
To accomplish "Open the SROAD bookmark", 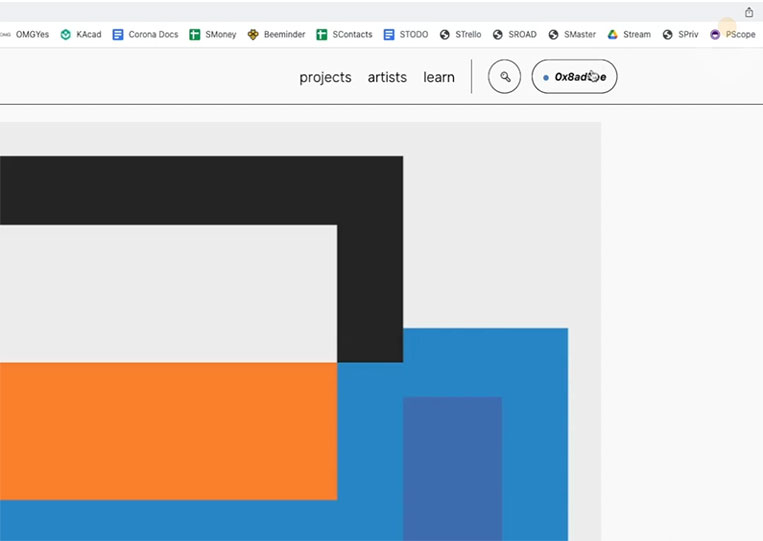I will (x=514, y=35).
